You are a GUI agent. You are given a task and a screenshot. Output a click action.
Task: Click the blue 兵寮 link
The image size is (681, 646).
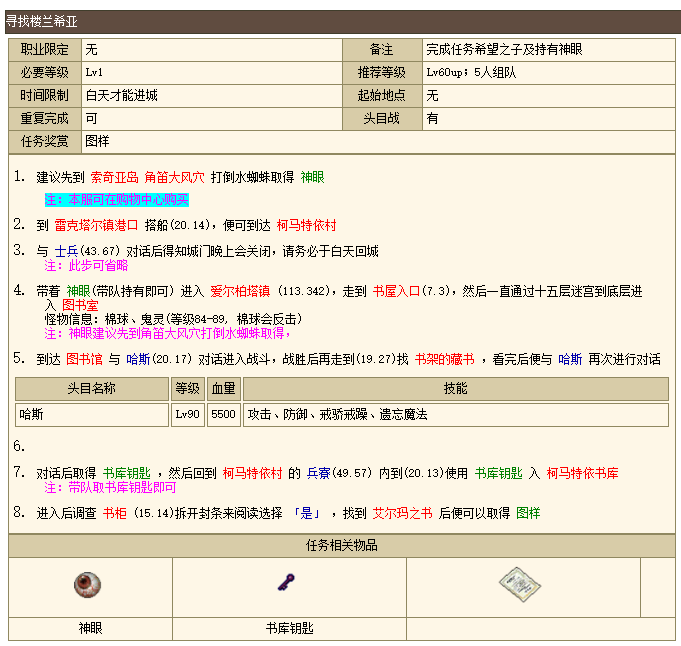tap(318, 473)
